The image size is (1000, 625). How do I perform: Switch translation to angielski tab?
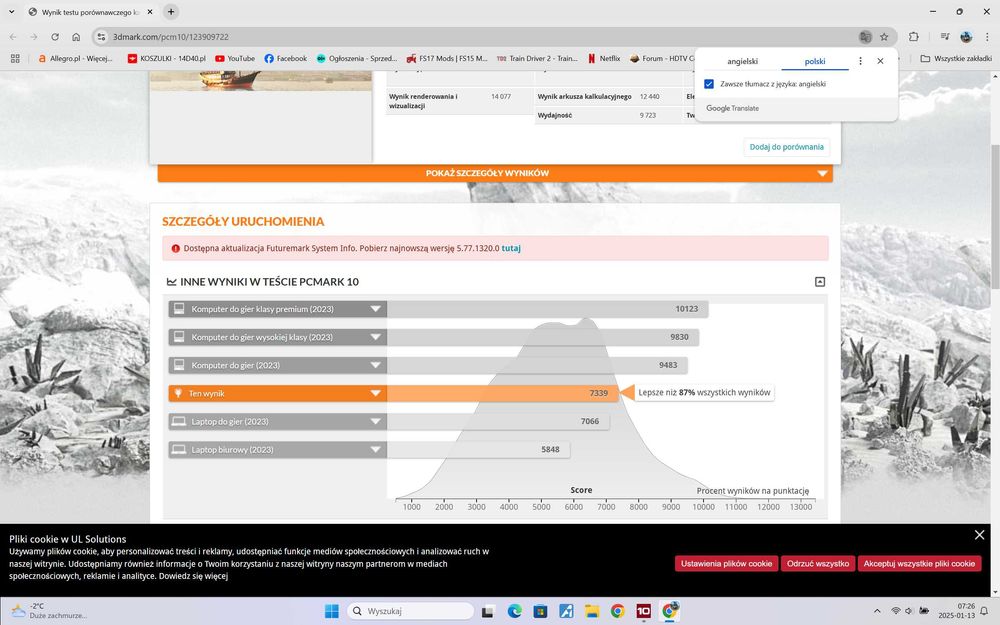(742, 61)
